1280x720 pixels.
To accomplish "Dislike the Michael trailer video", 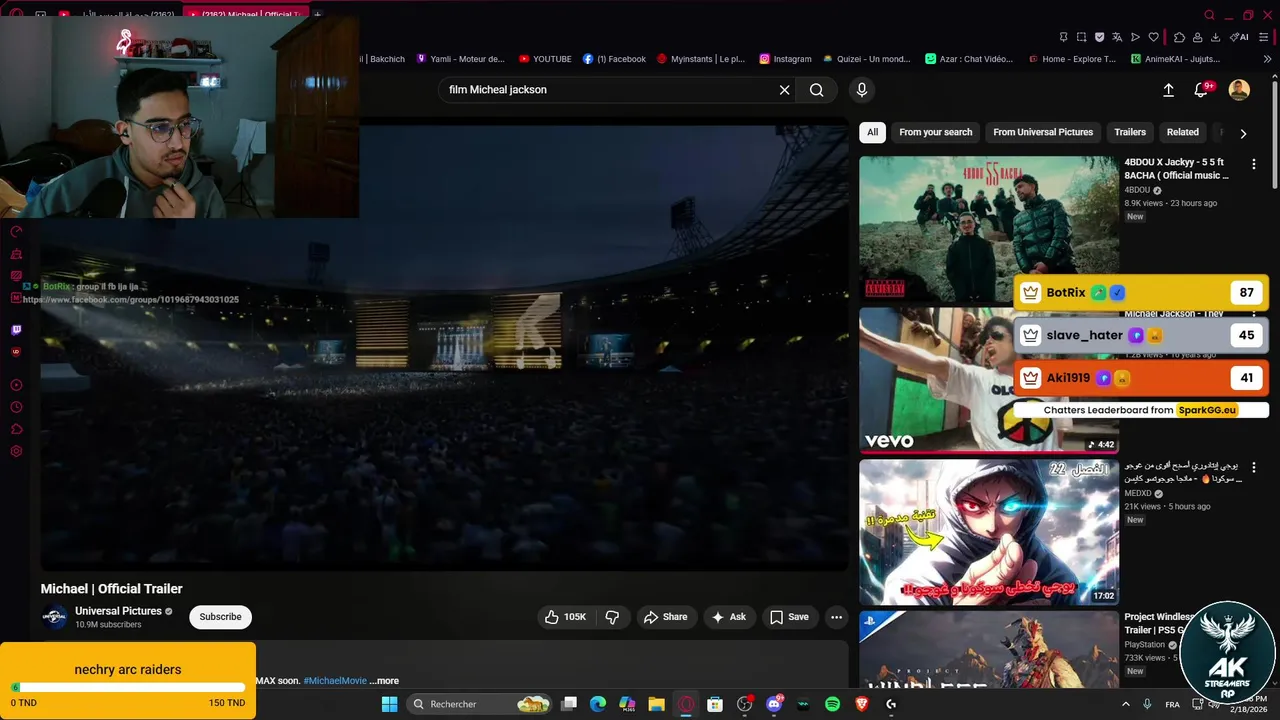I will [x=612, y=617].
